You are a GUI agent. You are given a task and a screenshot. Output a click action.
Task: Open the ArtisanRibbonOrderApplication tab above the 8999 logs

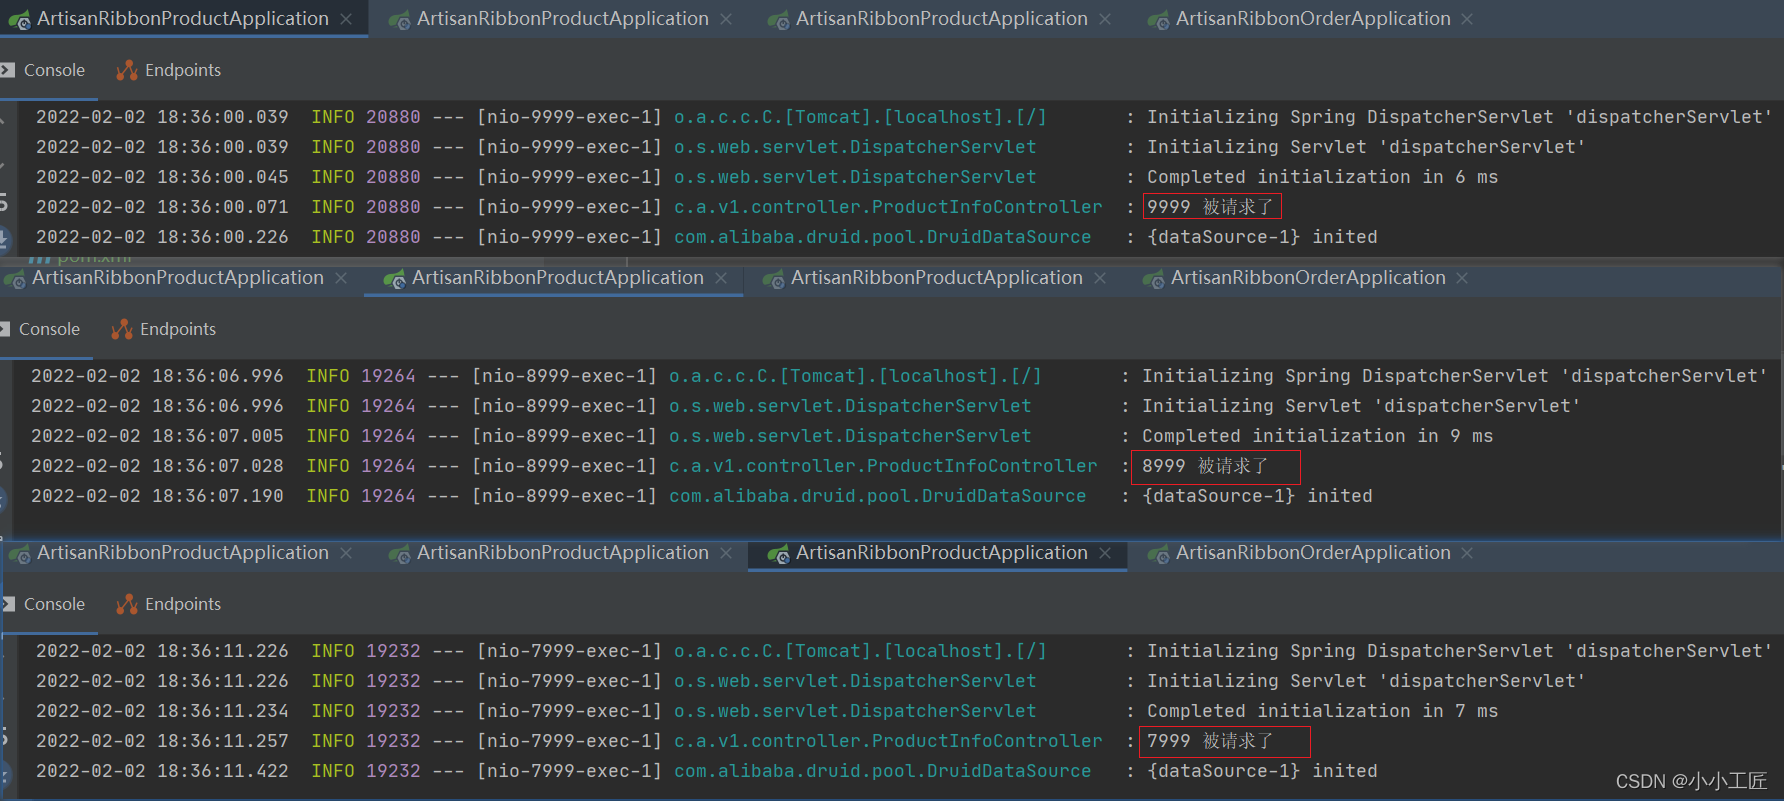(1307, 278)
